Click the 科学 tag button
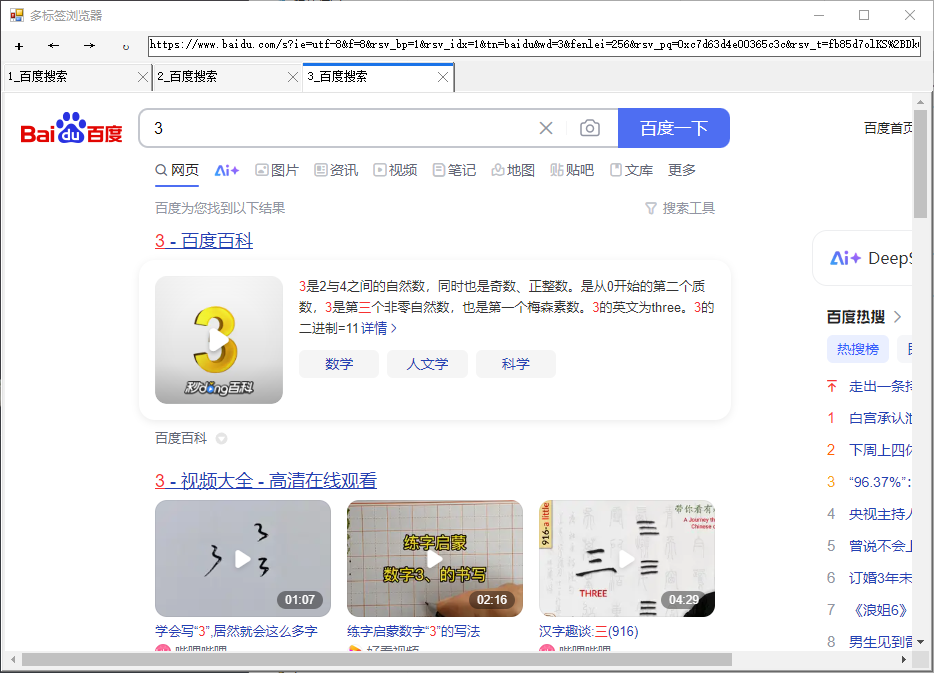The image size is (934, 673). pyautogui.click(x=516, y=364)
